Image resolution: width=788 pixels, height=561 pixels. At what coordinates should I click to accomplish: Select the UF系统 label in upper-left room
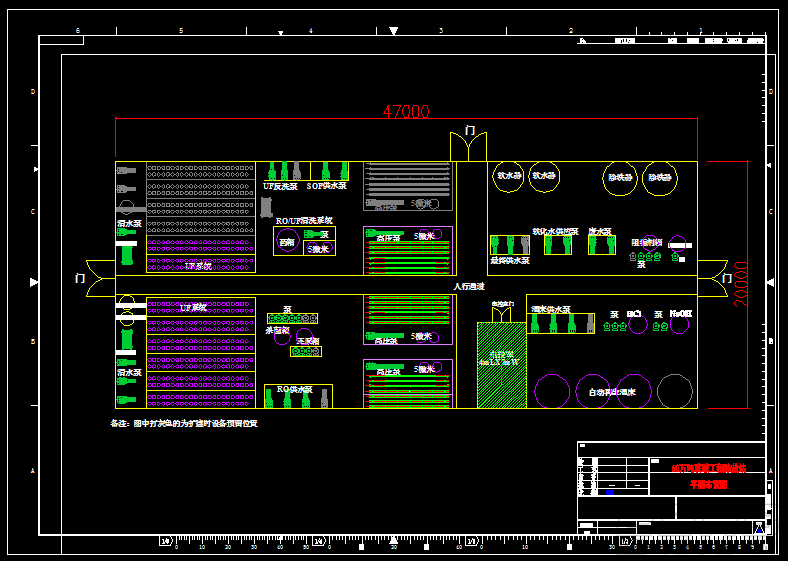(x=198, y=266)
